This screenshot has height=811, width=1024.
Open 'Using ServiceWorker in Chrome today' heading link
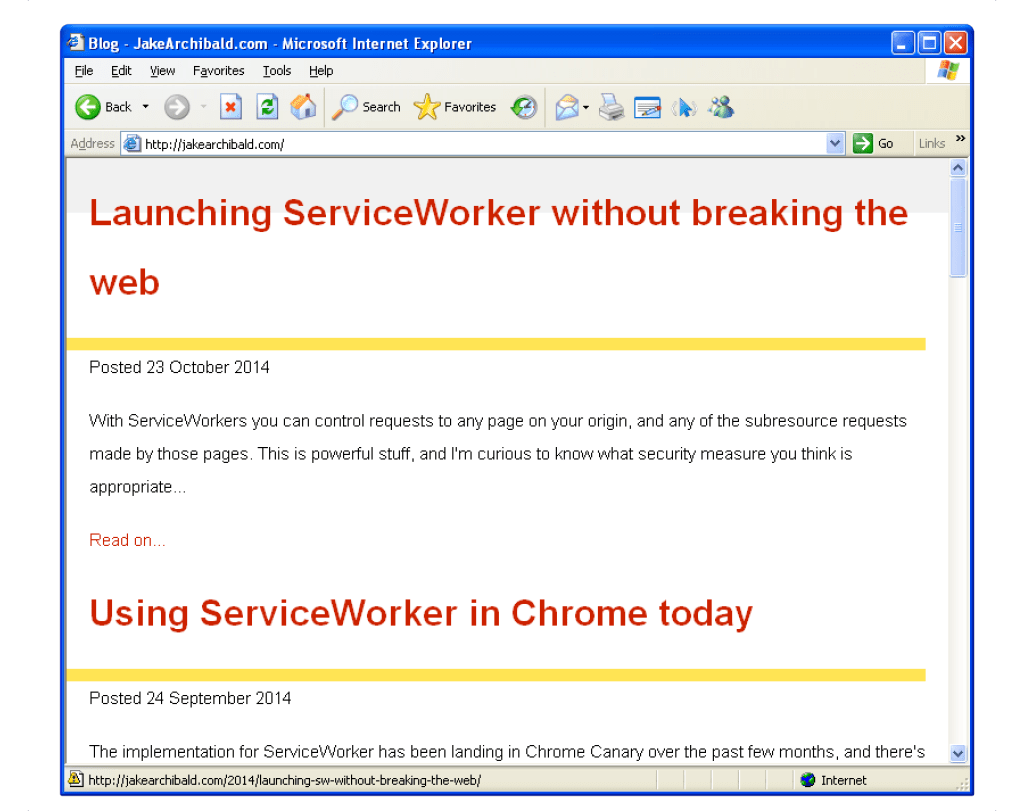point(421,613)
